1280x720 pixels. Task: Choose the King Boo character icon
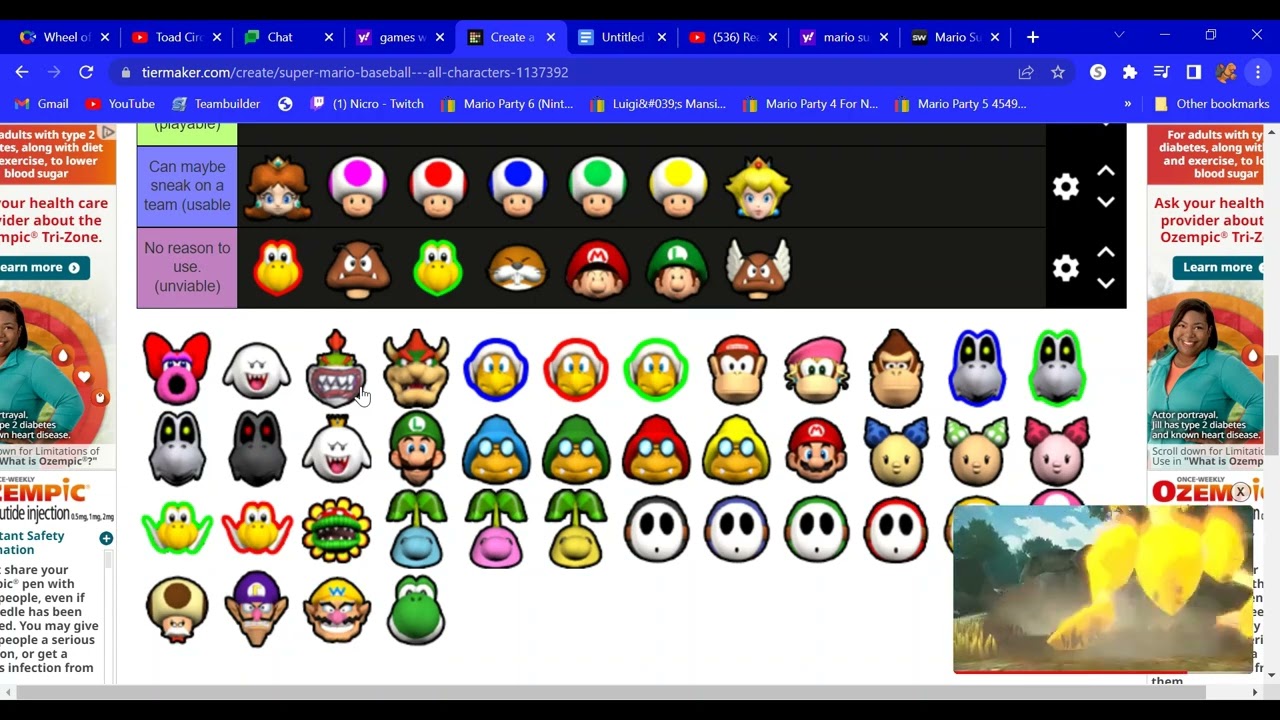coord(337,448)
